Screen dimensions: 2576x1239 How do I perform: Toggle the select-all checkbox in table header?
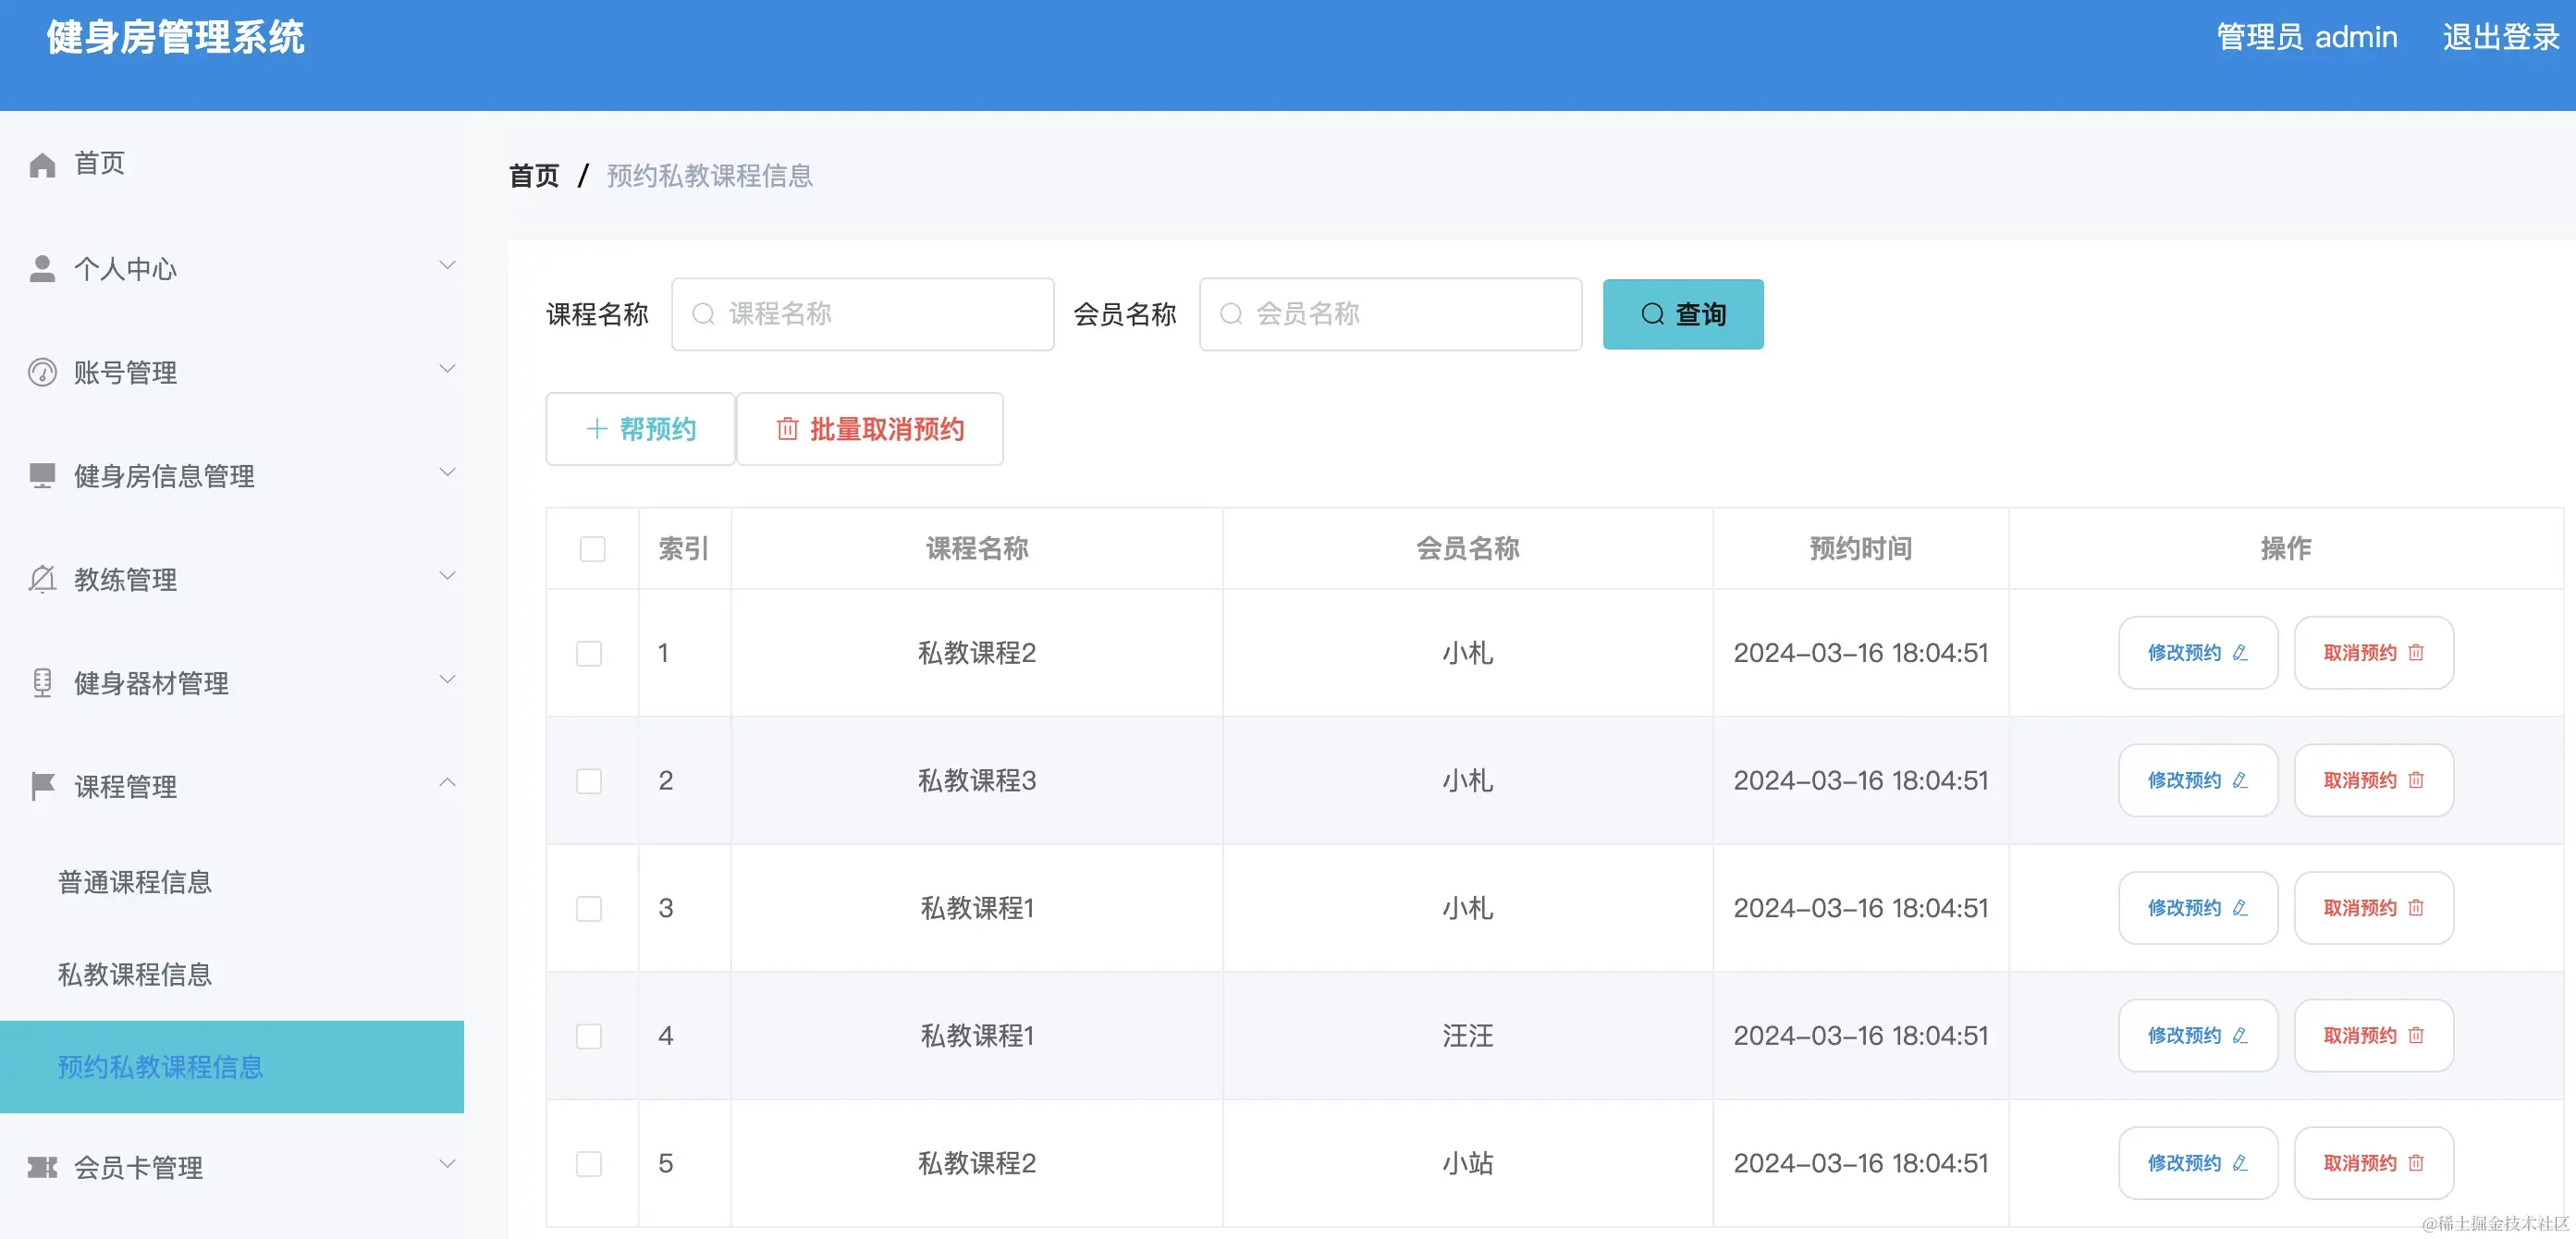coord(592,549)
